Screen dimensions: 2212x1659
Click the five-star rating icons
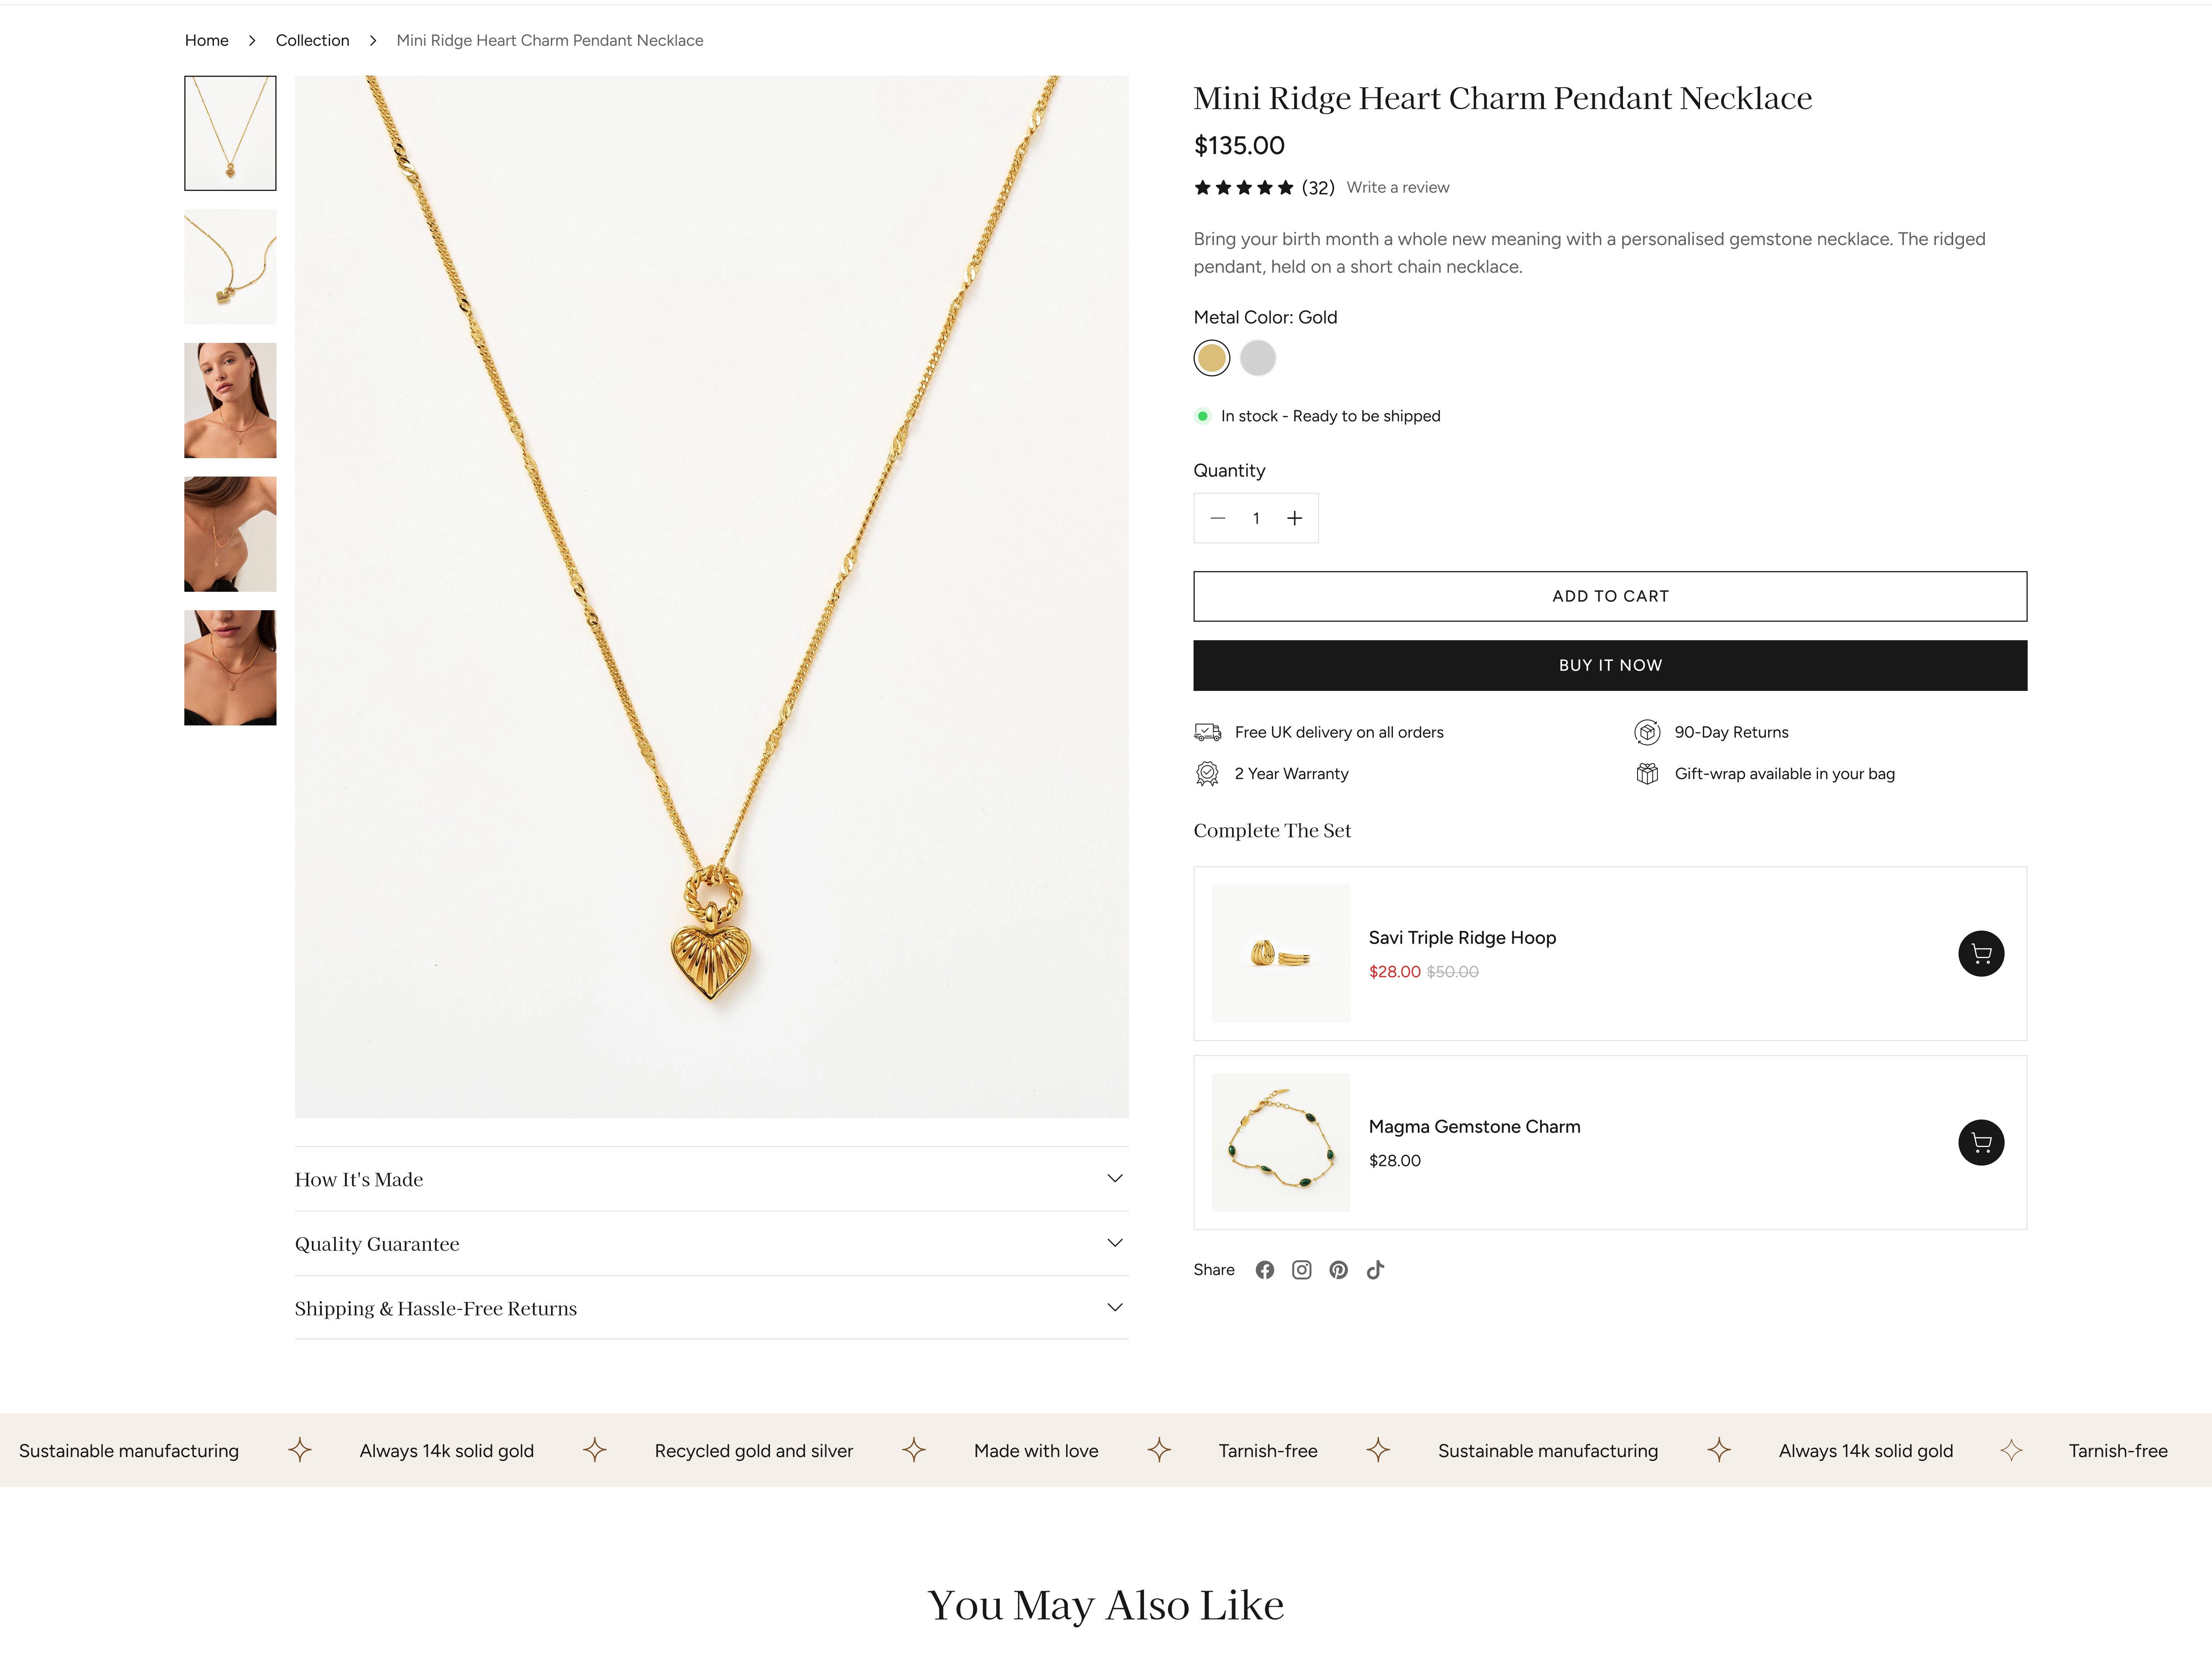click(1243, 187)
